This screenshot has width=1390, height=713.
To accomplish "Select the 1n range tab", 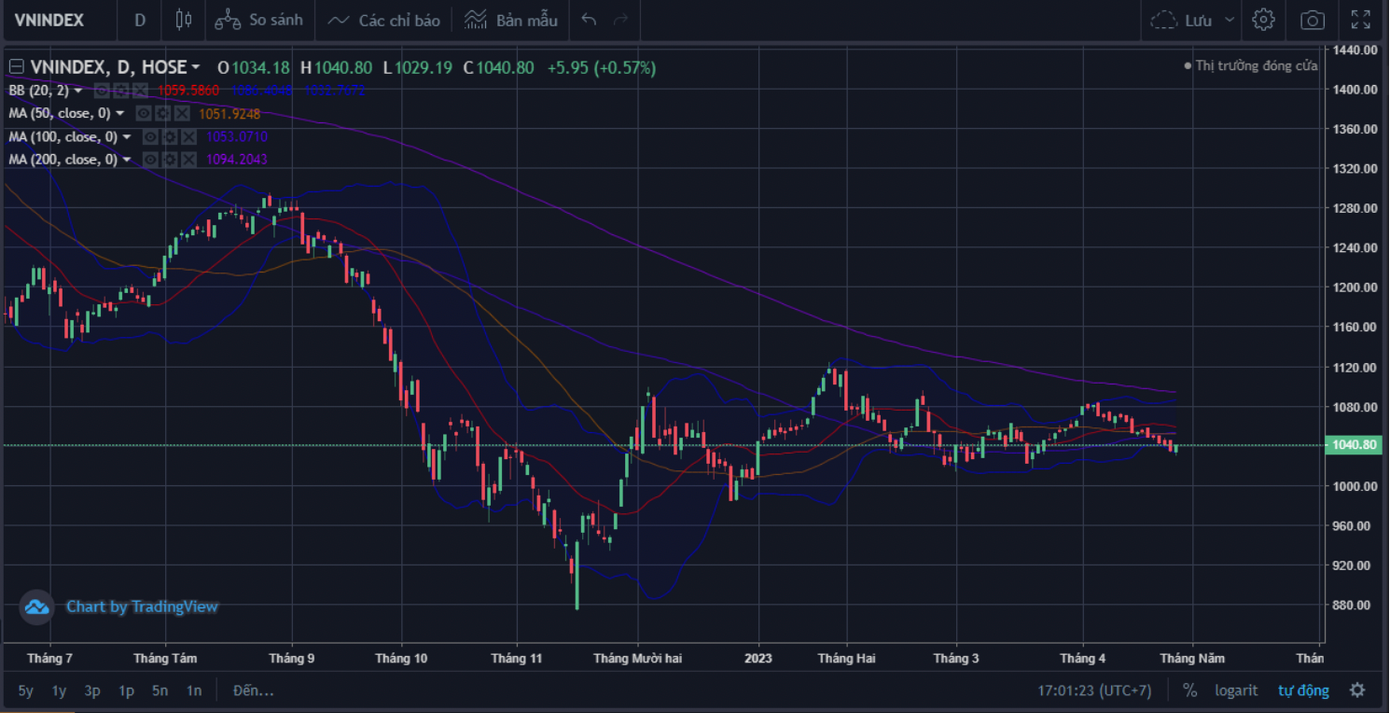I will click(x=193, y=690).
